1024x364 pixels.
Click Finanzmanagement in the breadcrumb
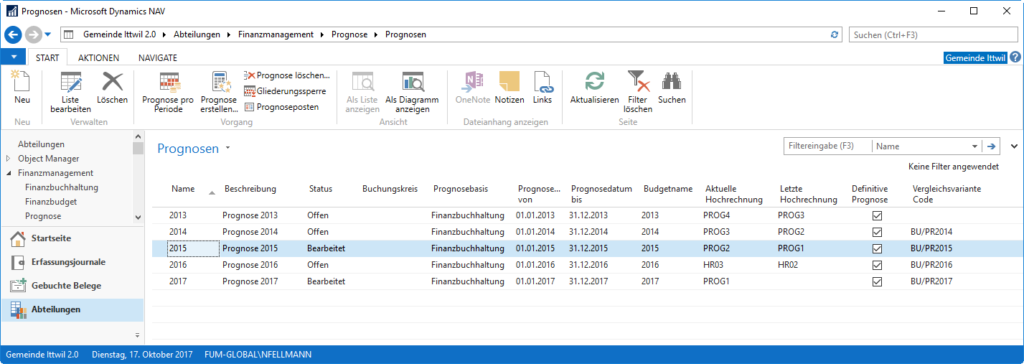pos(275,34)
